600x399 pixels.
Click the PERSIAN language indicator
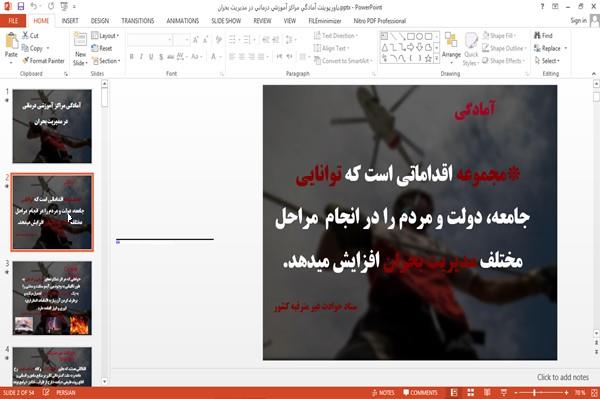66,392
